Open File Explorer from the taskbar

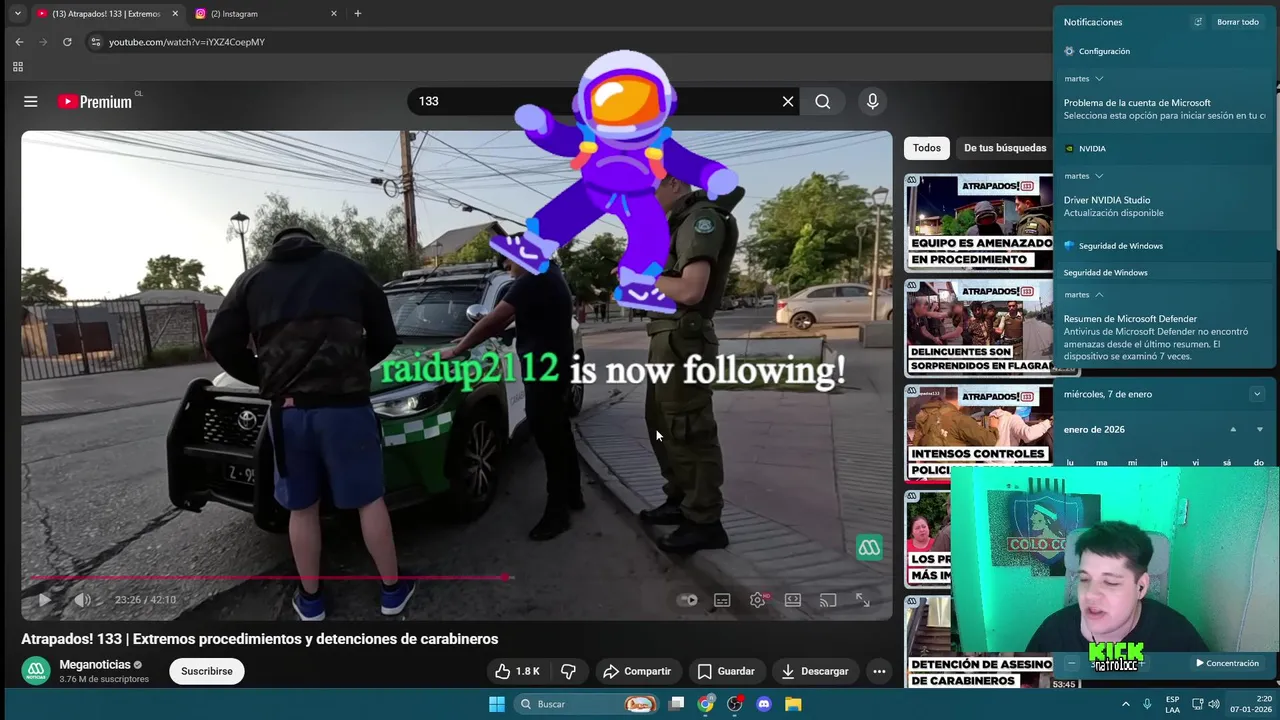793,704
